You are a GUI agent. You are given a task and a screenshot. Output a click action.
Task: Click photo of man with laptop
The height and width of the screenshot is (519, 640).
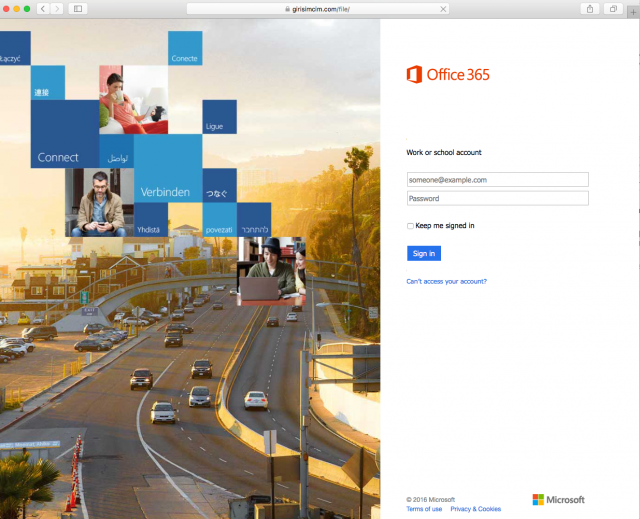(x=271, y=271)
